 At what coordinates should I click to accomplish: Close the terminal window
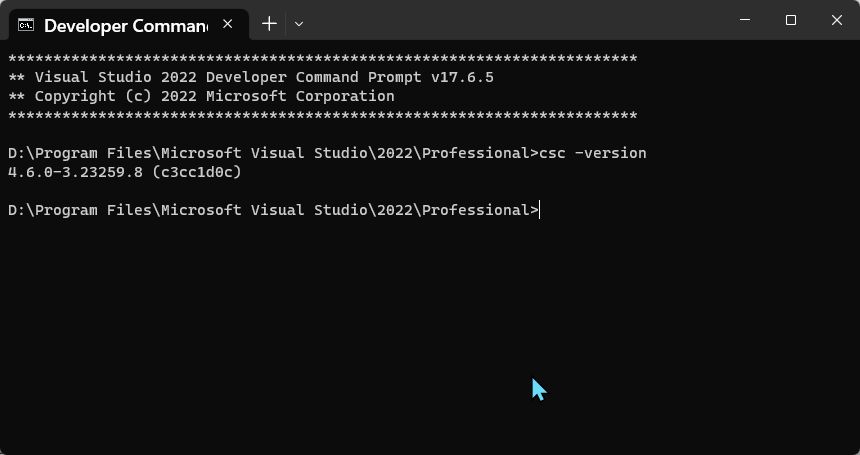point(837,20)
